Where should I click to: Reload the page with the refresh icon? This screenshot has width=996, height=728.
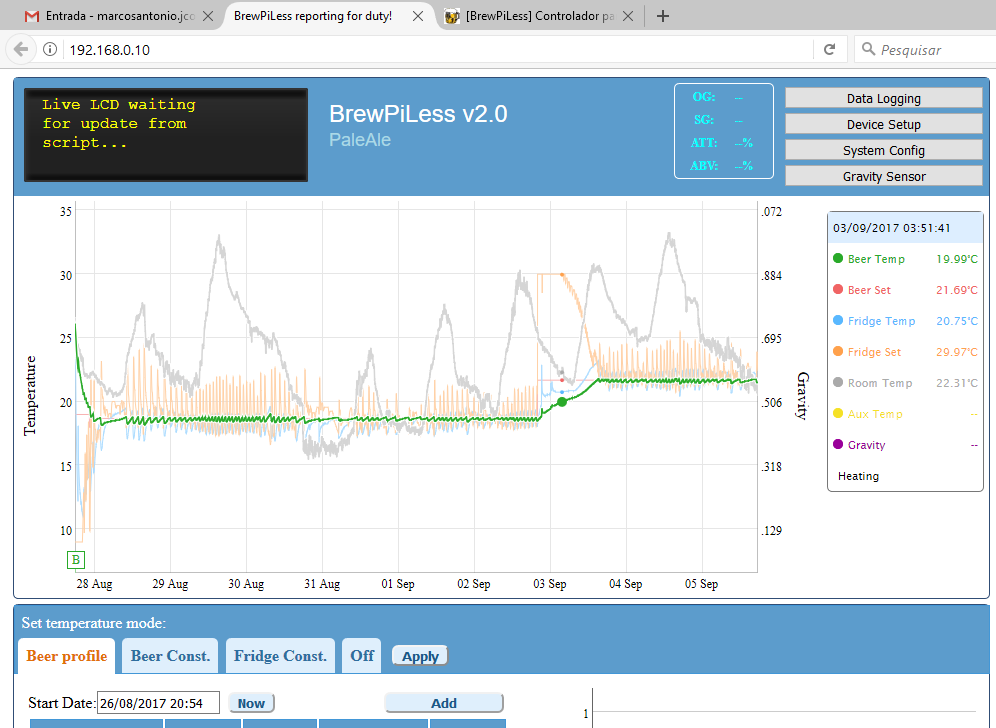830,50
